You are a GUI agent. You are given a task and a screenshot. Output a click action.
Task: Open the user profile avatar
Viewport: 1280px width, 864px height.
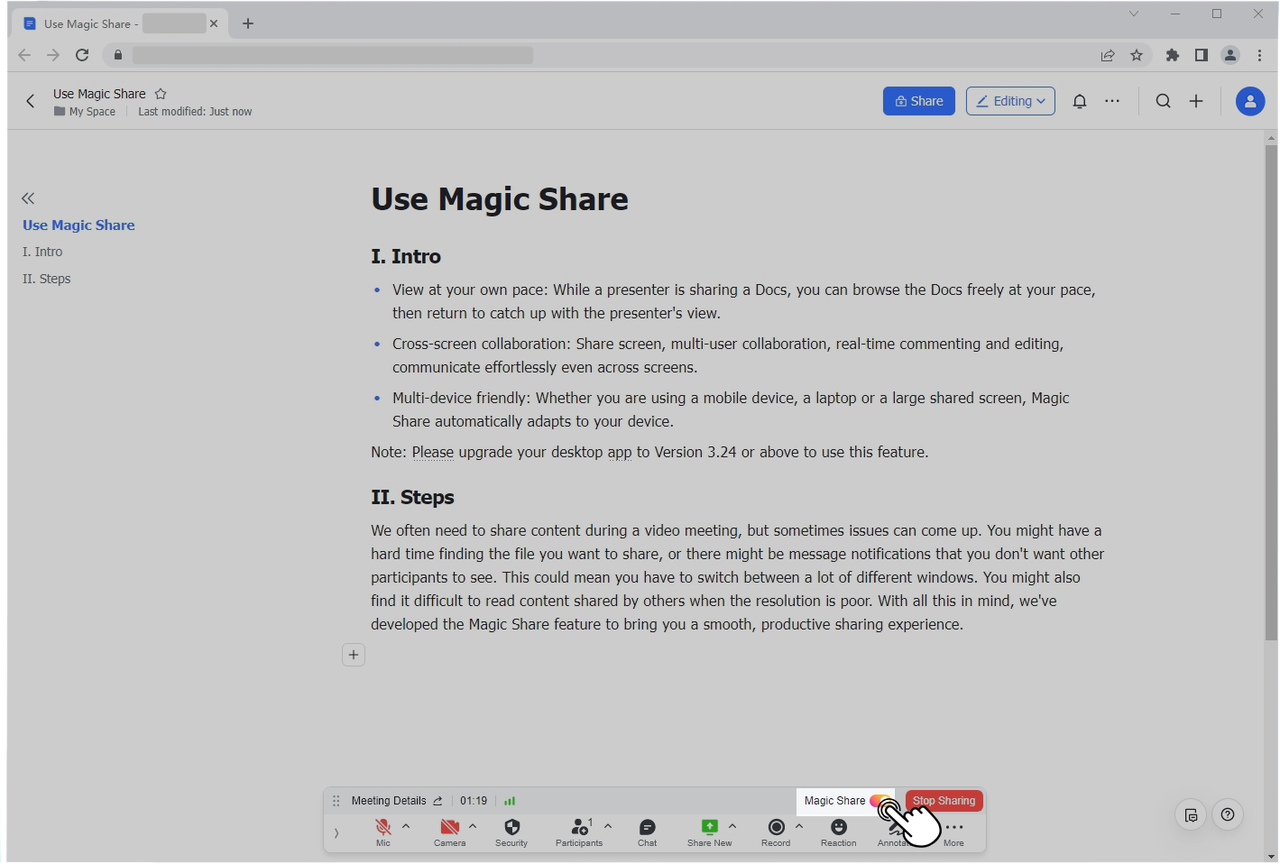[x=1250, y=101]
